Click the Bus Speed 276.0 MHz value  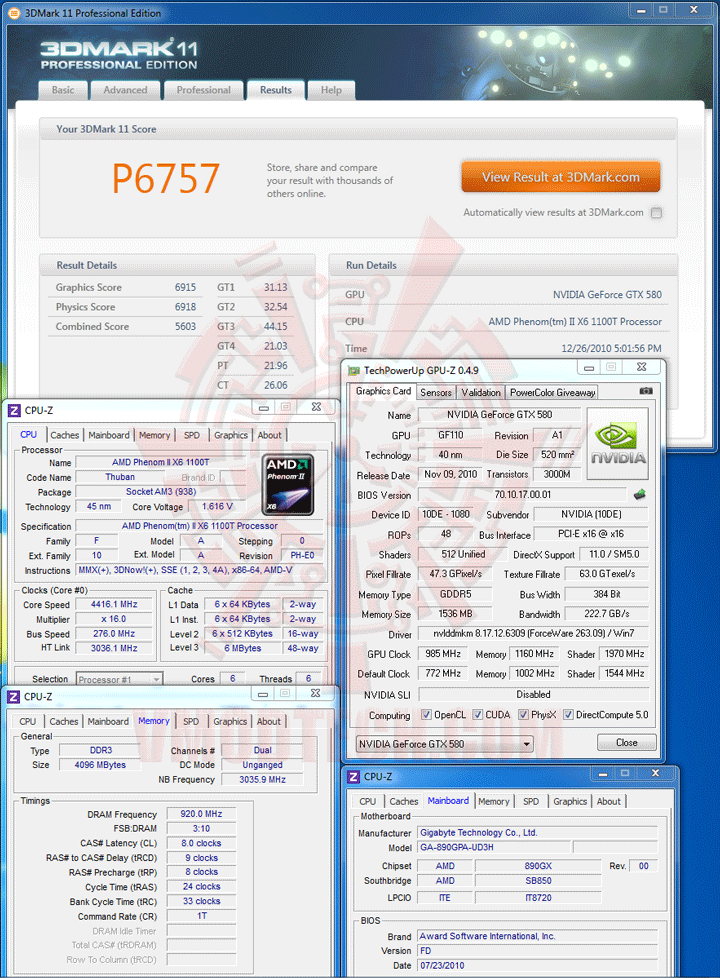(114, 634)
